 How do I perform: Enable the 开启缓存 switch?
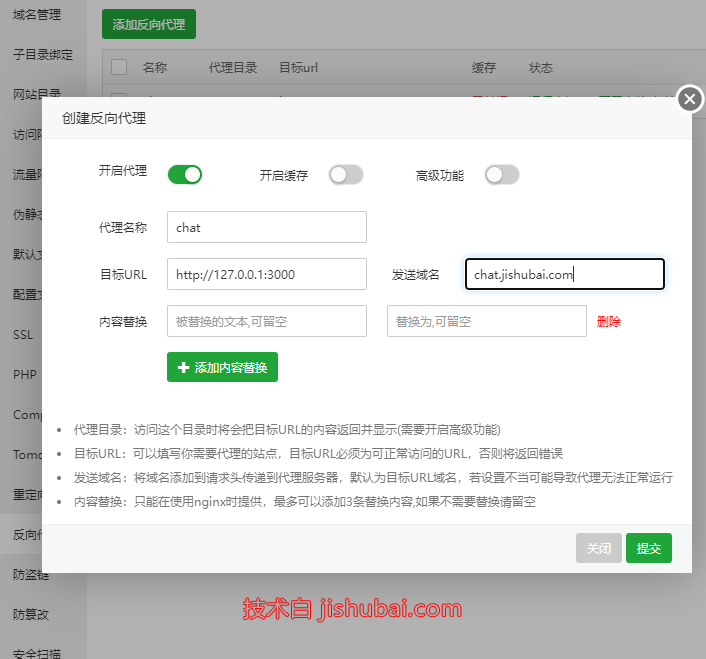point(346,175)
